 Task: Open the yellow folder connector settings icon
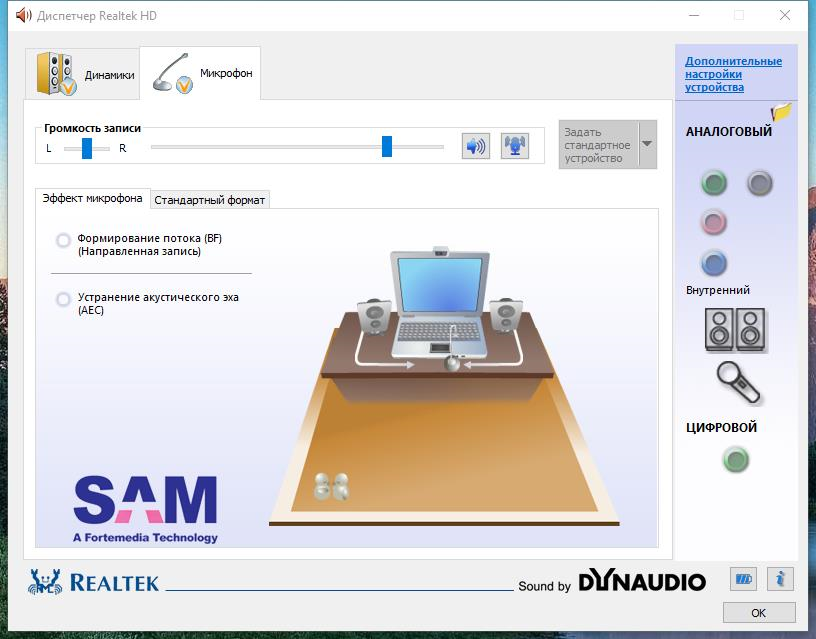781,112
